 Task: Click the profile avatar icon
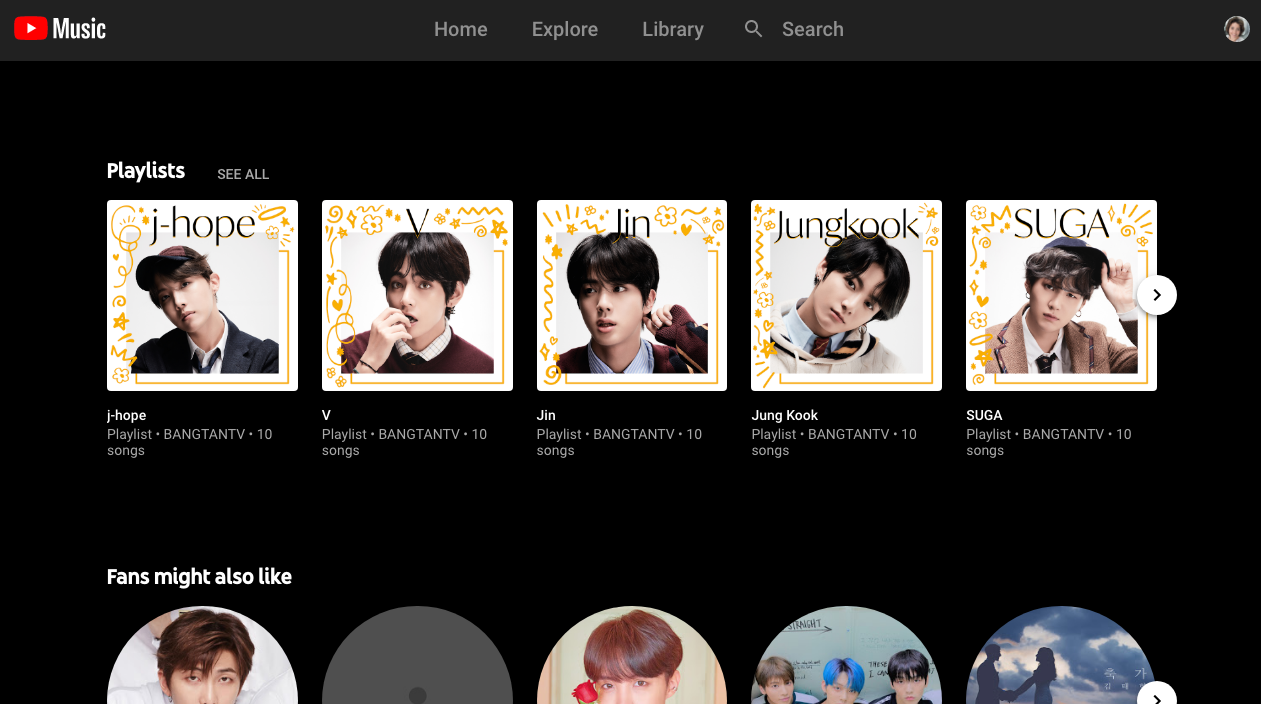[1236, 29]
